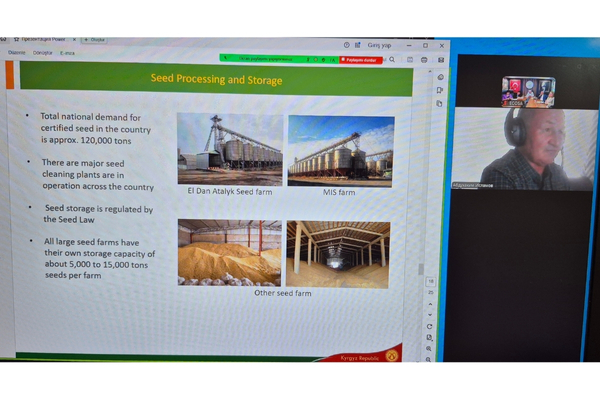Click the print icon in toolbar
Image resolution: width=600 pixels, height=400 pixels.
point(424,60)
